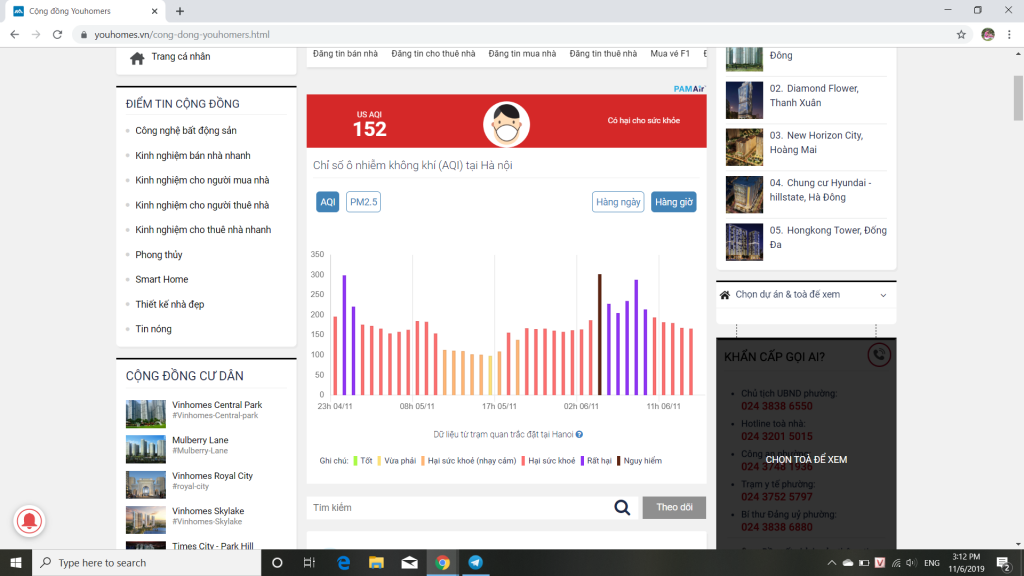Open Cortana circle icon on taskbar
Image resolution: width=1024 pixels, height=576 pixels.
(x=277, y=562)
